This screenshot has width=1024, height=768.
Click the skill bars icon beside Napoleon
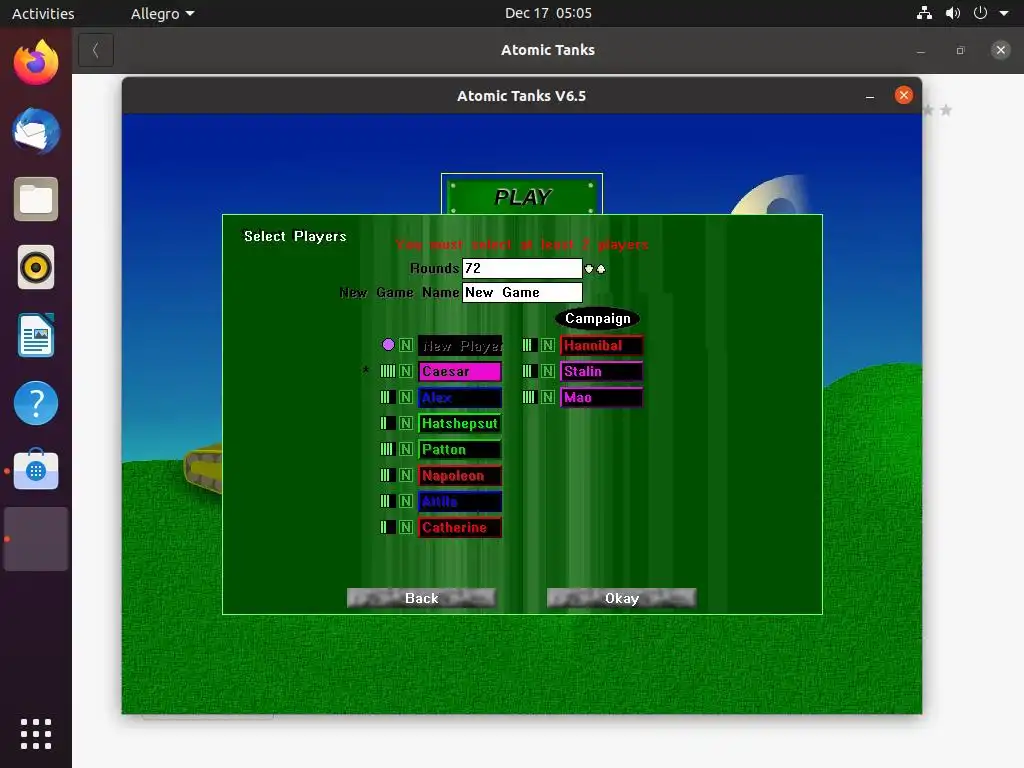click(388, 475)
